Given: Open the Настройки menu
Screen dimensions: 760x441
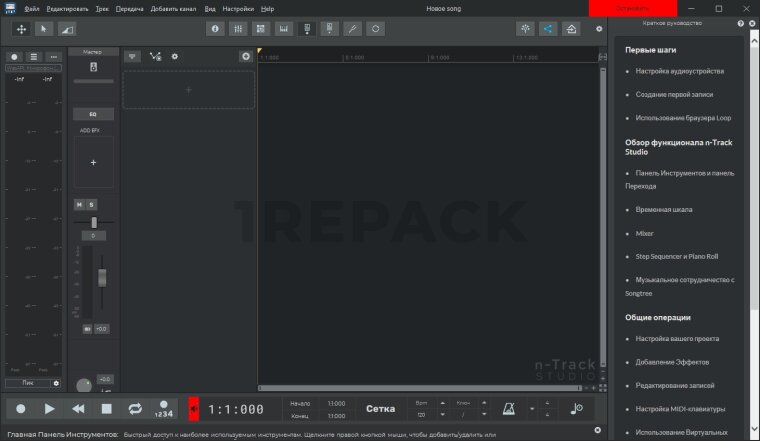Looking at the screenshot, I should click(238, 8).
